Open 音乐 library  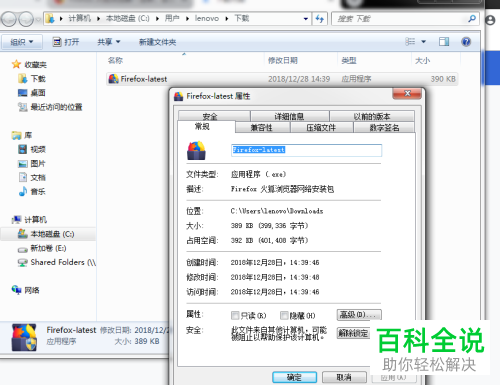click(x=32, y=191)
